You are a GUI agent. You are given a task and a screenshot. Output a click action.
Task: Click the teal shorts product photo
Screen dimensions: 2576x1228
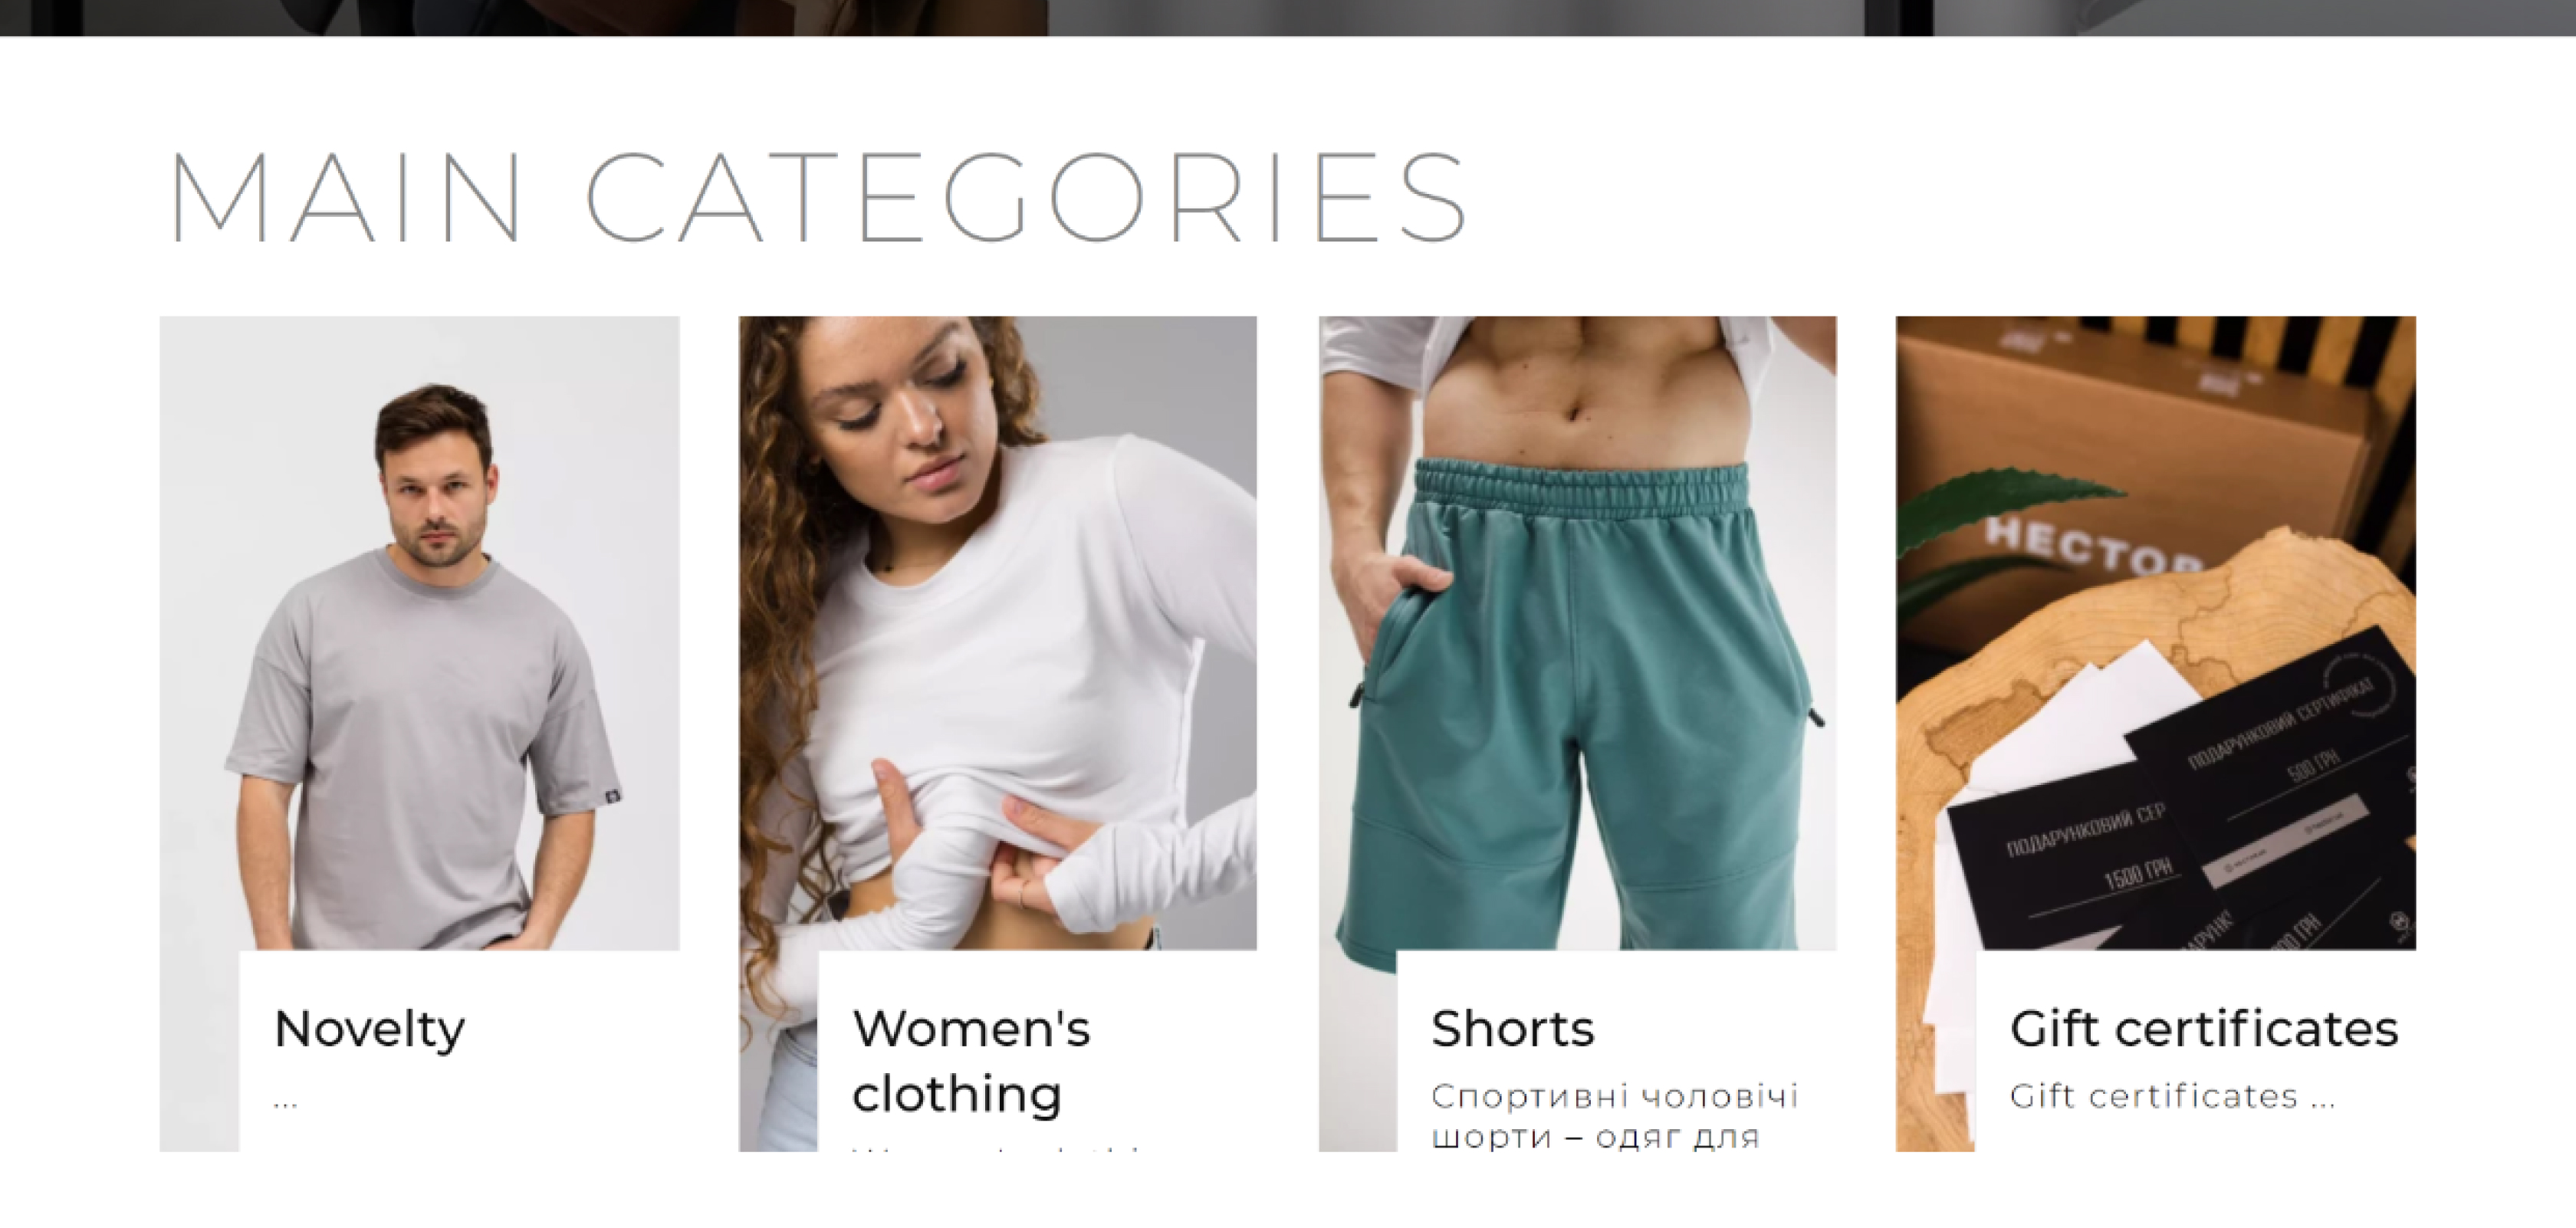click(1577, 632)
